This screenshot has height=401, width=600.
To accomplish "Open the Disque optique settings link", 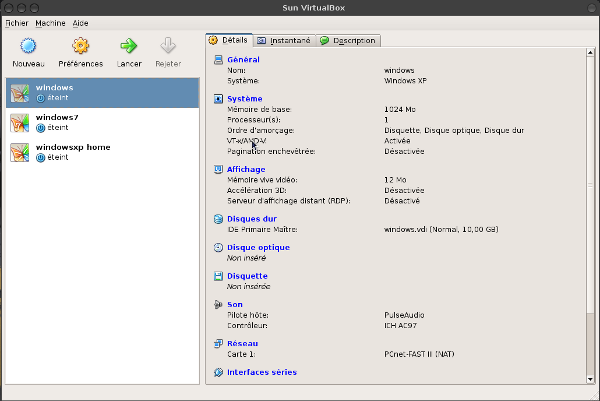I will [258, 247].
